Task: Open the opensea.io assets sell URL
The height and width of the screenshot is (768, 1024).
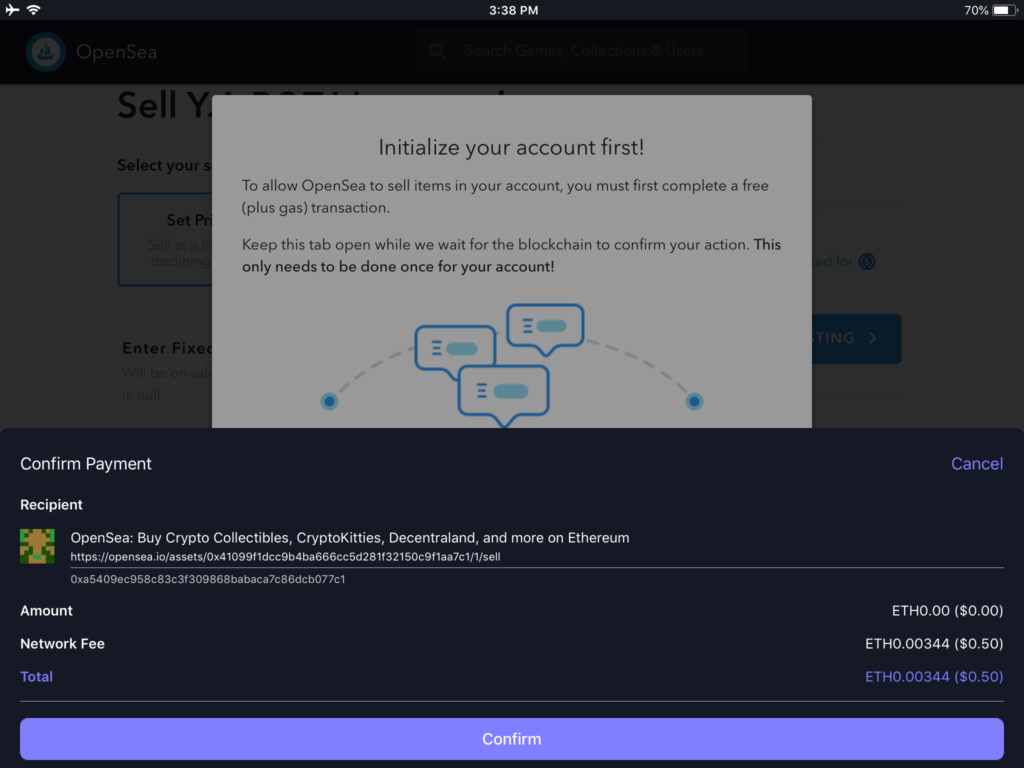Action: point(285,557)
